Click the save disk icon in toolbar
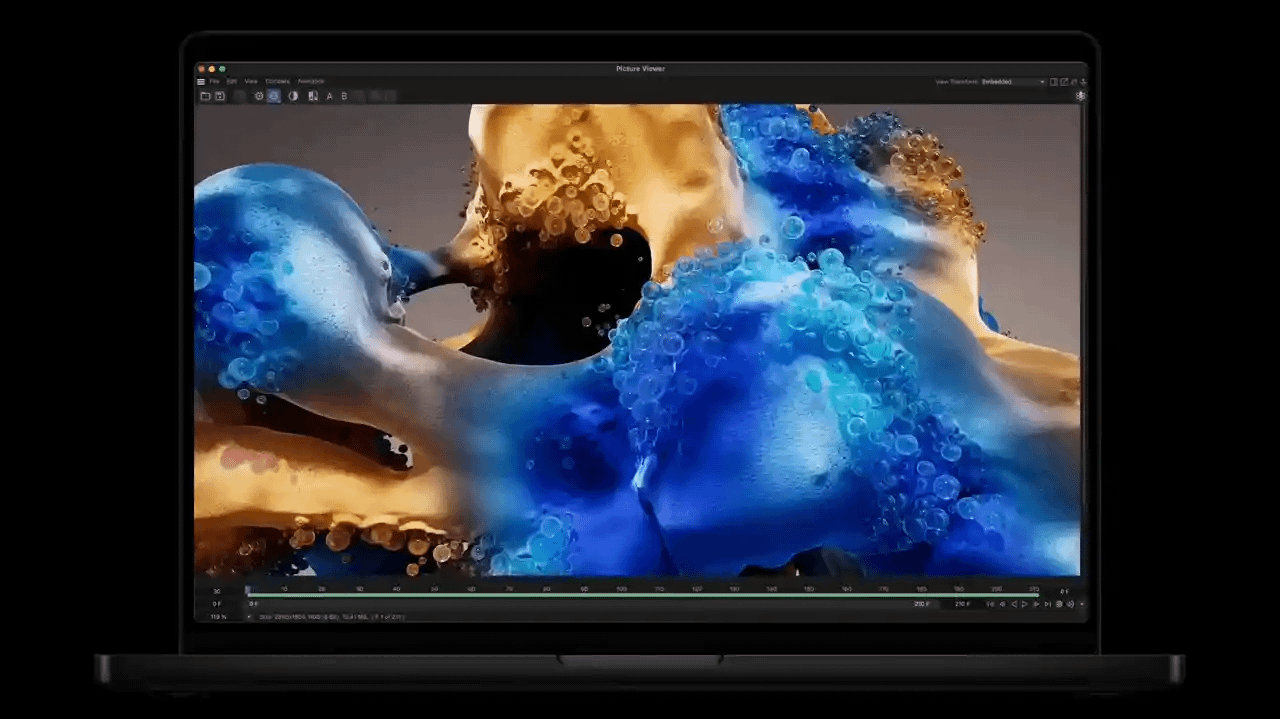The height and width of the screenshot is (719, 1280). pos(220,96)
